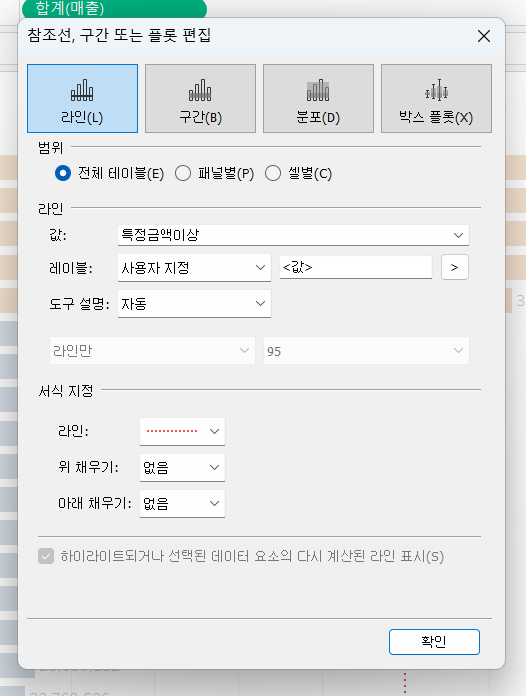
Task: Open the 도구 설명 dropdown showing 자동
Action: (194, 304)
